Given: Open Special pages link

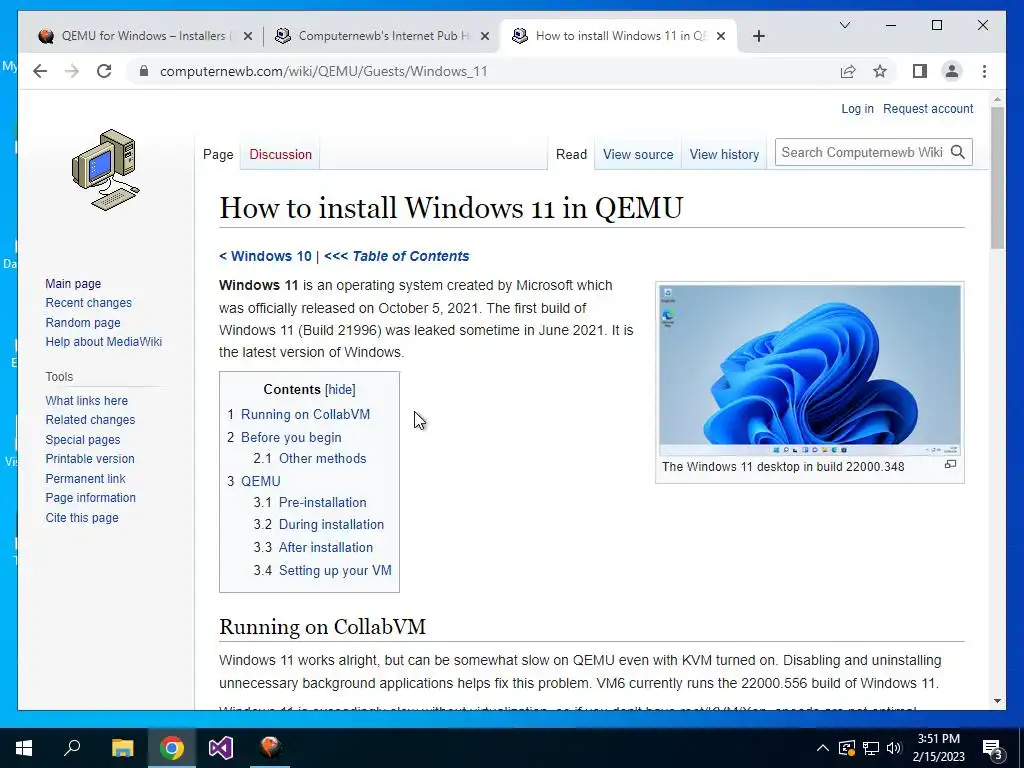Looking at the screenshot, I should 82,440.
